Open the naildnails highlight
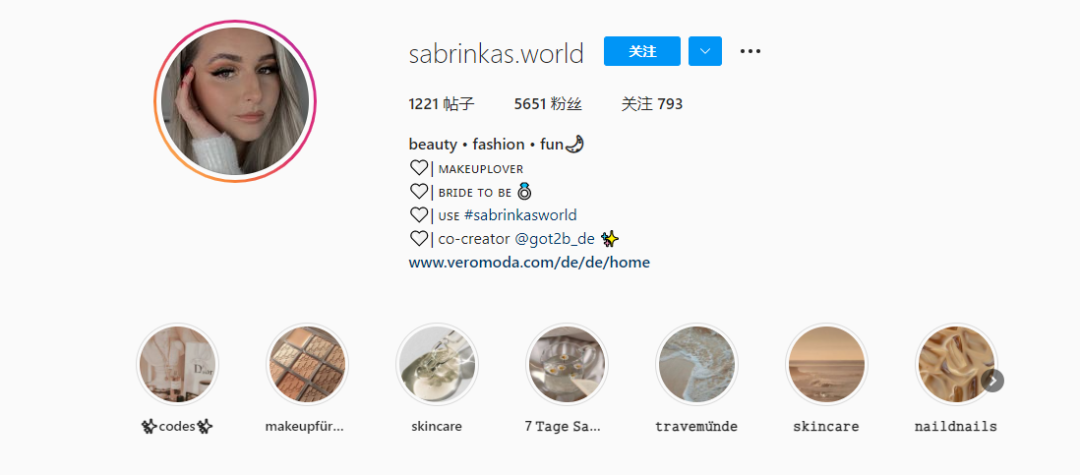The image size is (1080, 475). coord(955,365)
